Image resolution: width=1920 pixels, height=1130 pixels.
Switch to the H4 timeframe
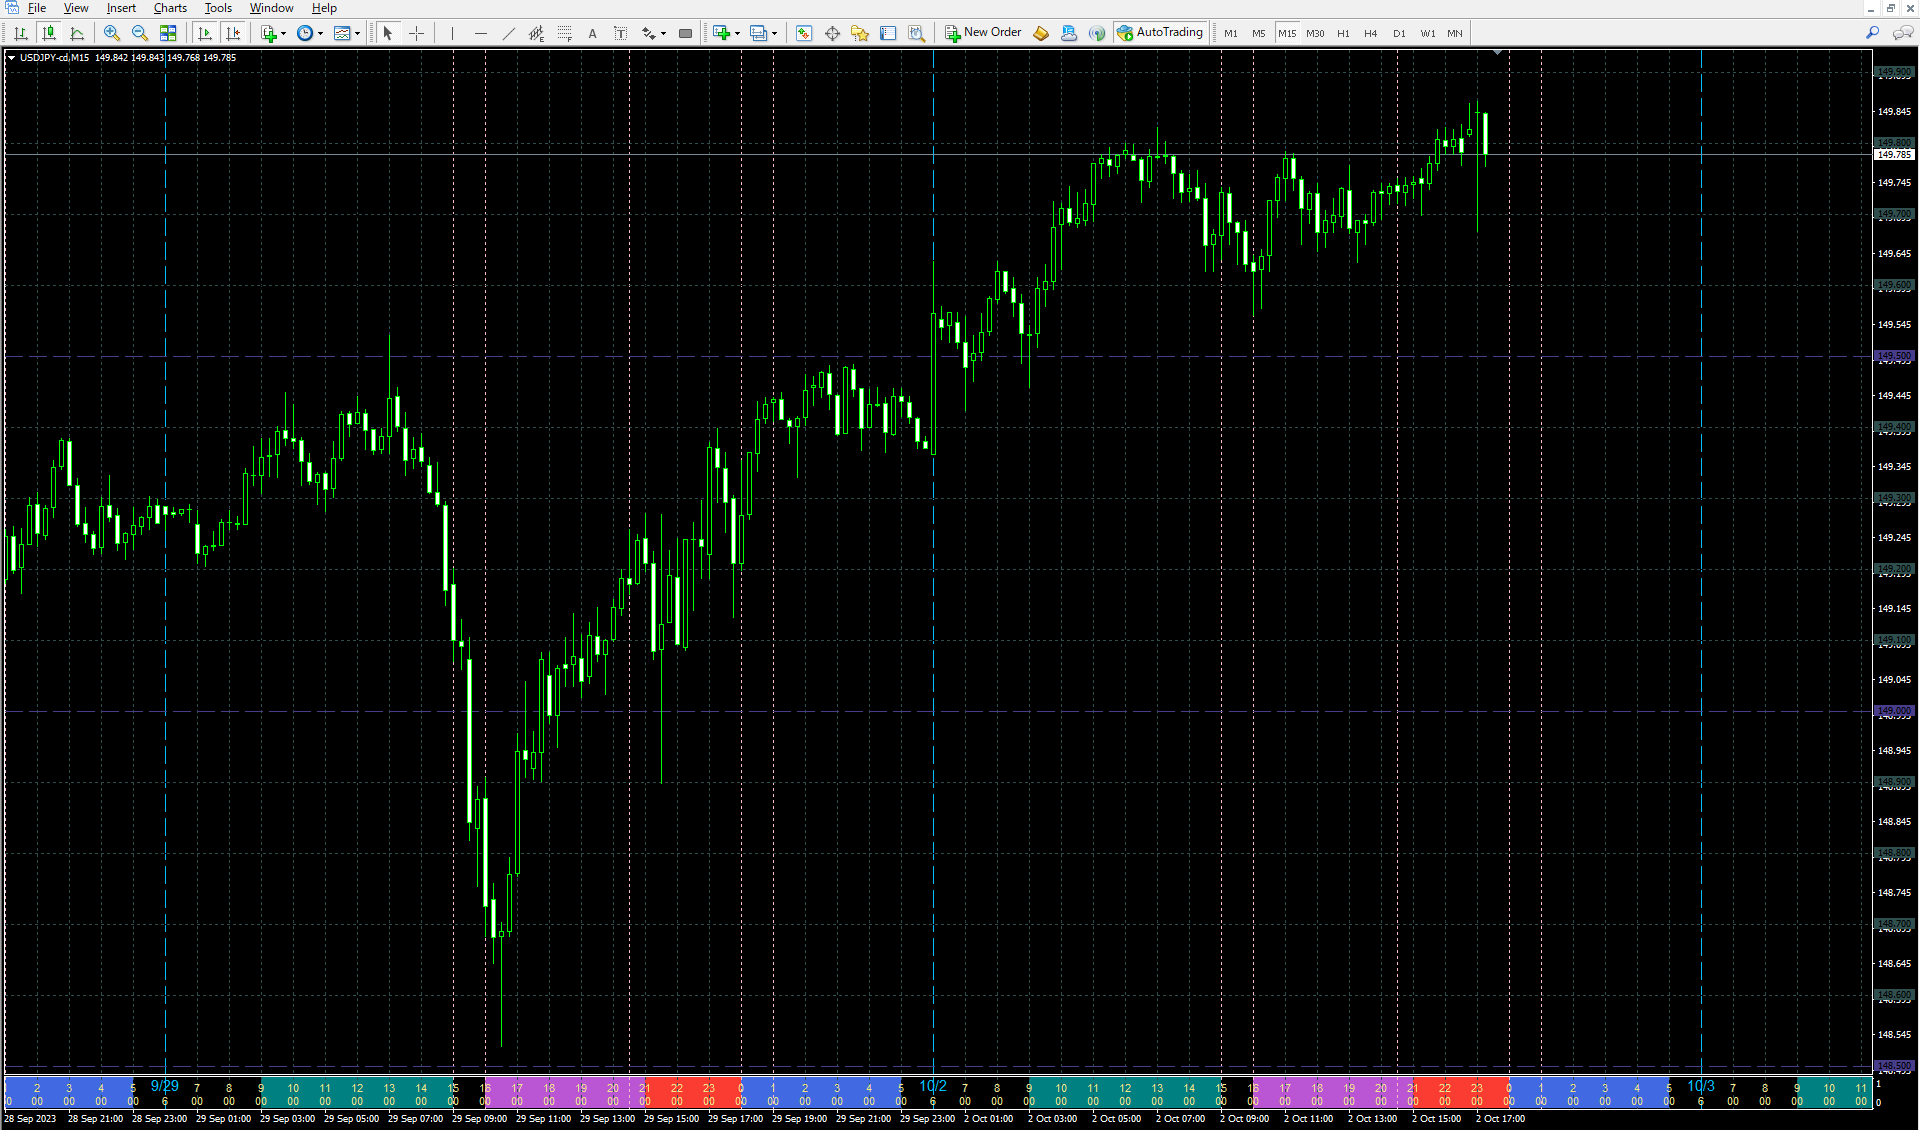click(1371, 33)
